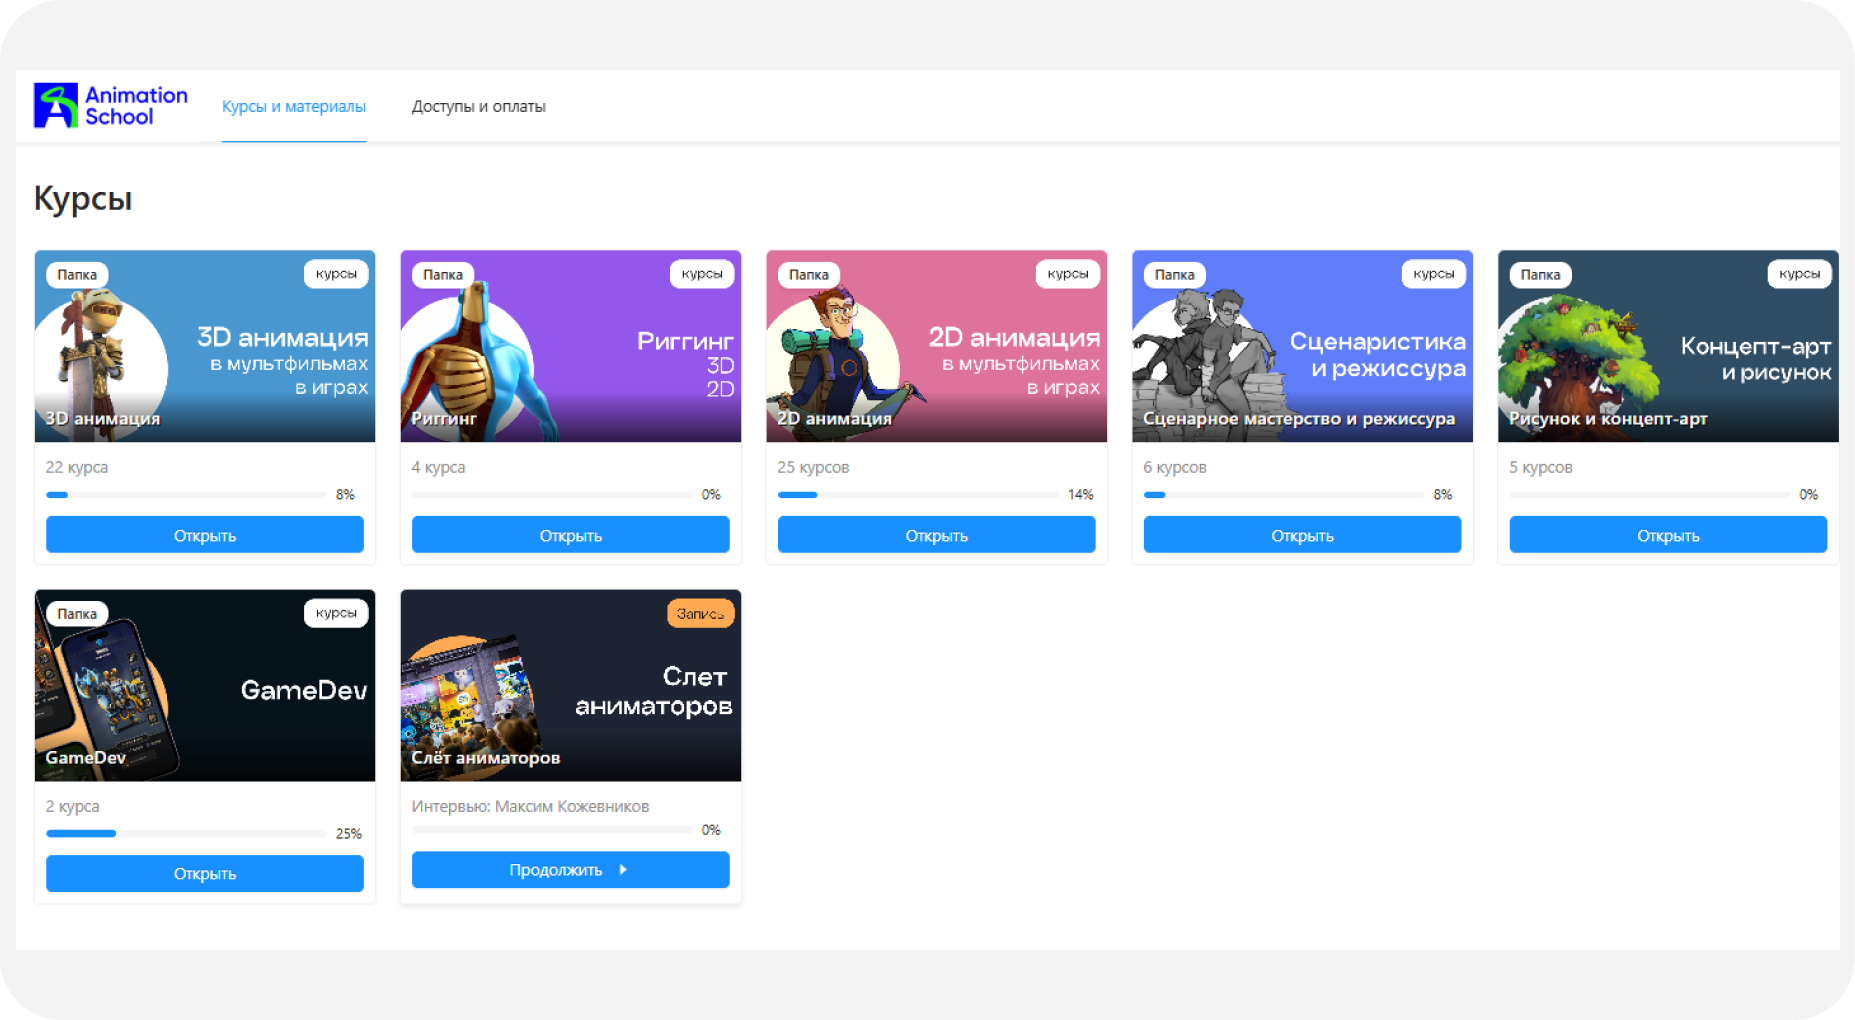Click the Интервью: Максим Кожевников title
The image size is (1855, 1020).
(x=531, y=806)
